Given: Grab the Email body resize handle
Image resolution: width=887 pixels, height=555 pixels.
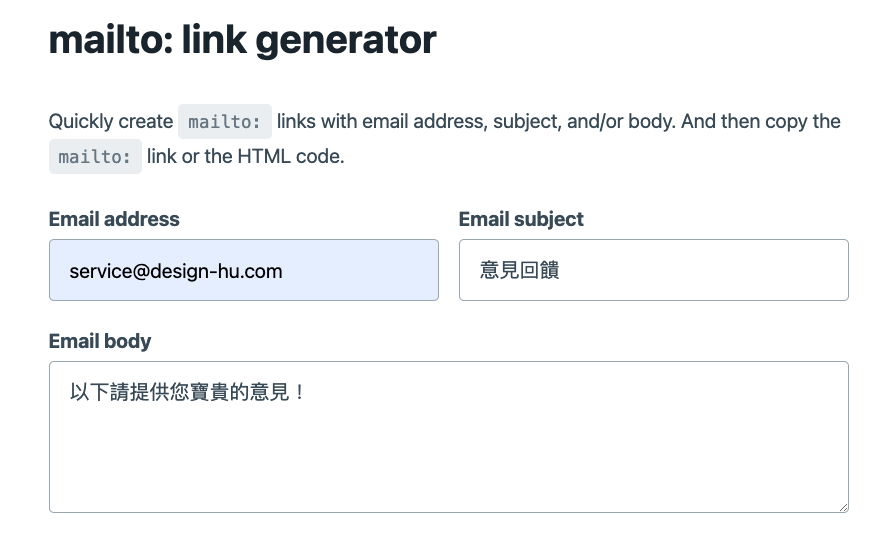Looking at the screenshot, I should (843, 507).
